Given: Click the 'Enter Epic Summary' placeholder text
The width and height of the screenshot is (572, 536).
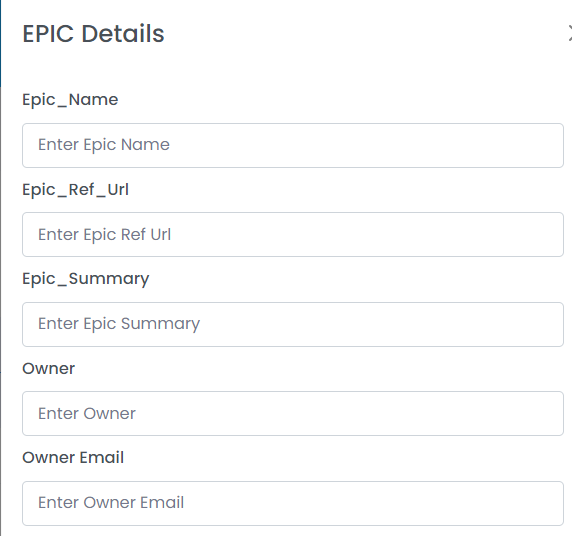Looking at the screenshot, I should [119, 324].
